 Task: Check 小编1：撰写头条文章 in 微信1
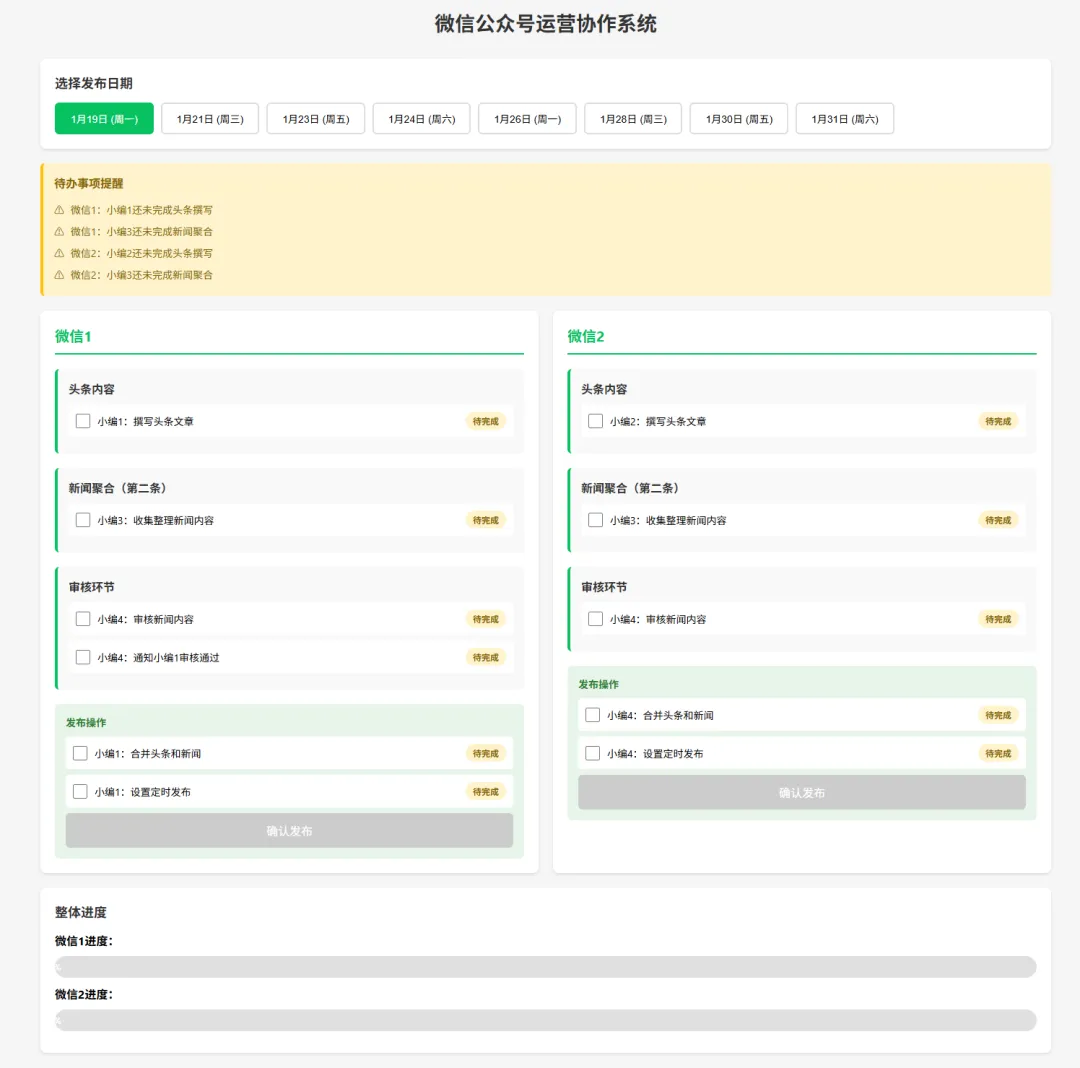(x=83, y=421)
